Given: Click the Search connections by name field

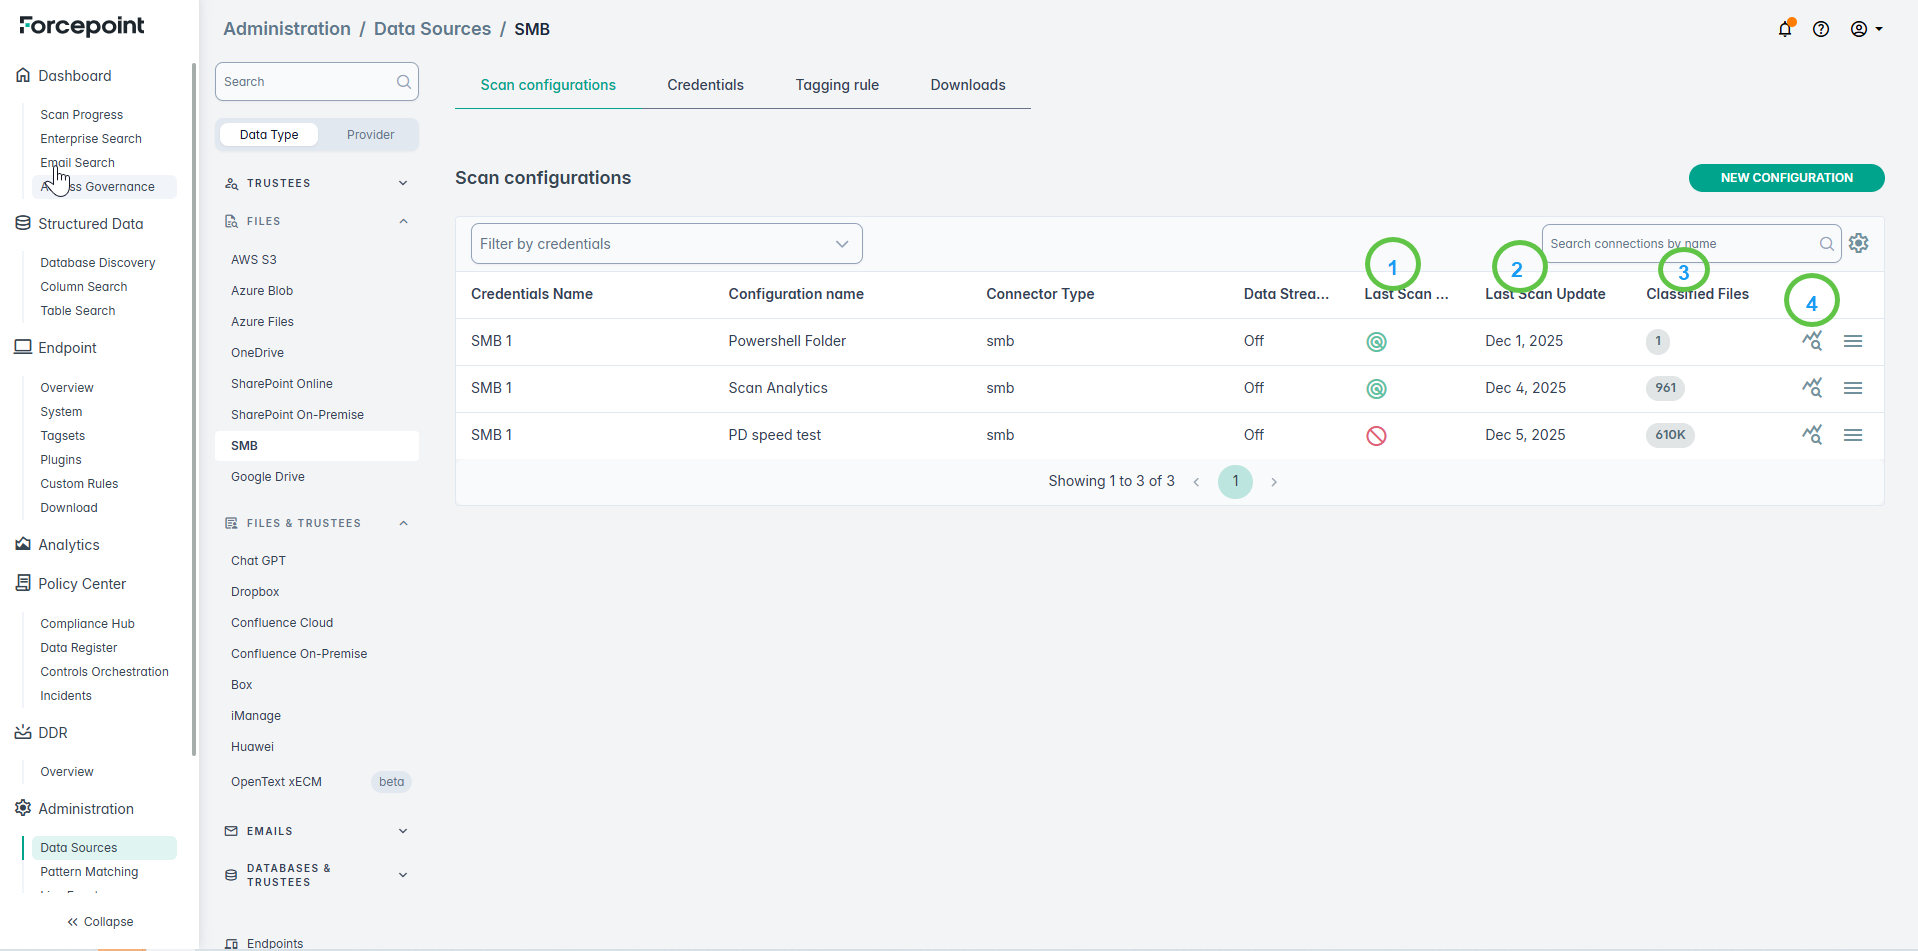Looking at the screenshot, I should tap(1680, 244).
